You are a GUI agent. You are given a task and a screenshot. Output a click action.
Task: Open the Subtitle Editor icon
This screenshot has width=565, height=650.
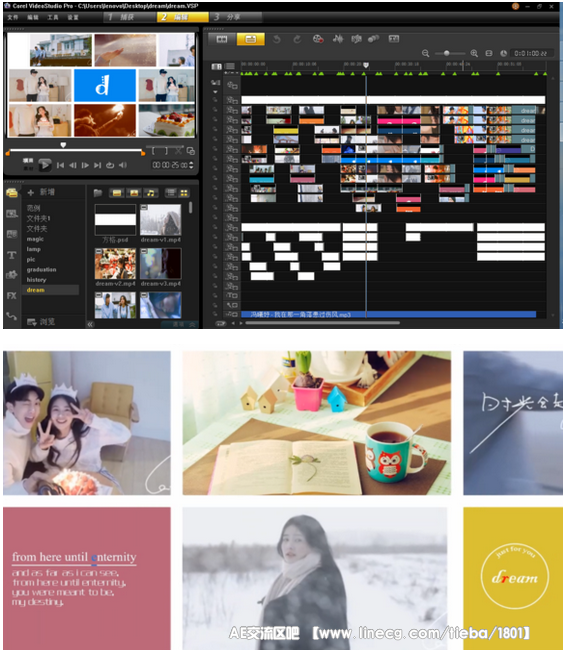pyautogui.click(x=393, y=39)
